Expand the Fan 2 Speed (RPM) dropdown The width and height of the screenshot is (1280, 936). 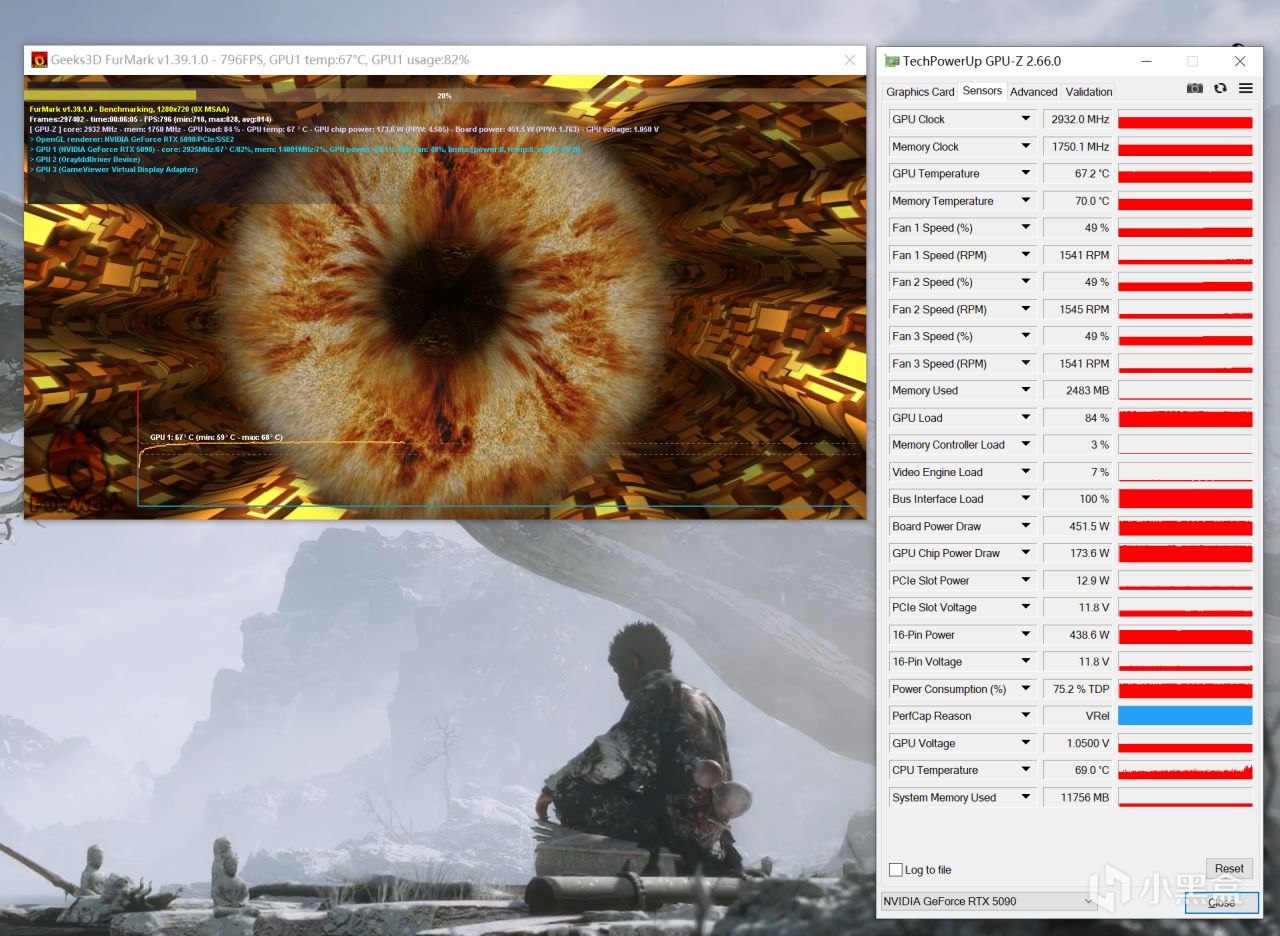(1025, 309)
